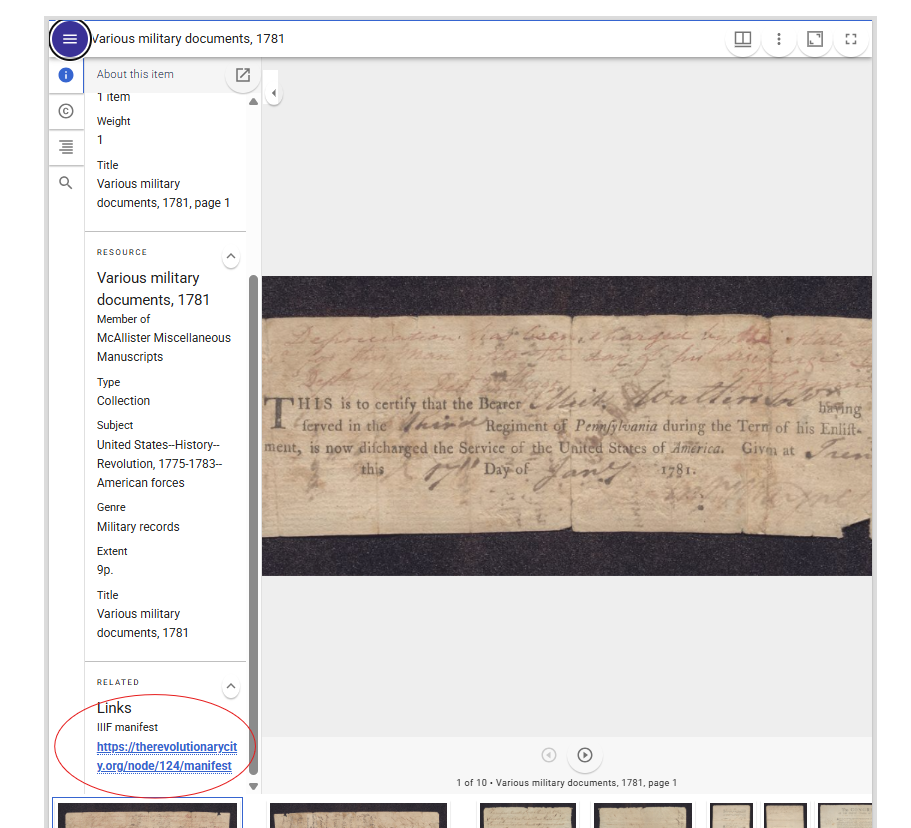This screenshot has width=911, height=828.
Task: Open the canvas index panel
Action: coord(65,147)
